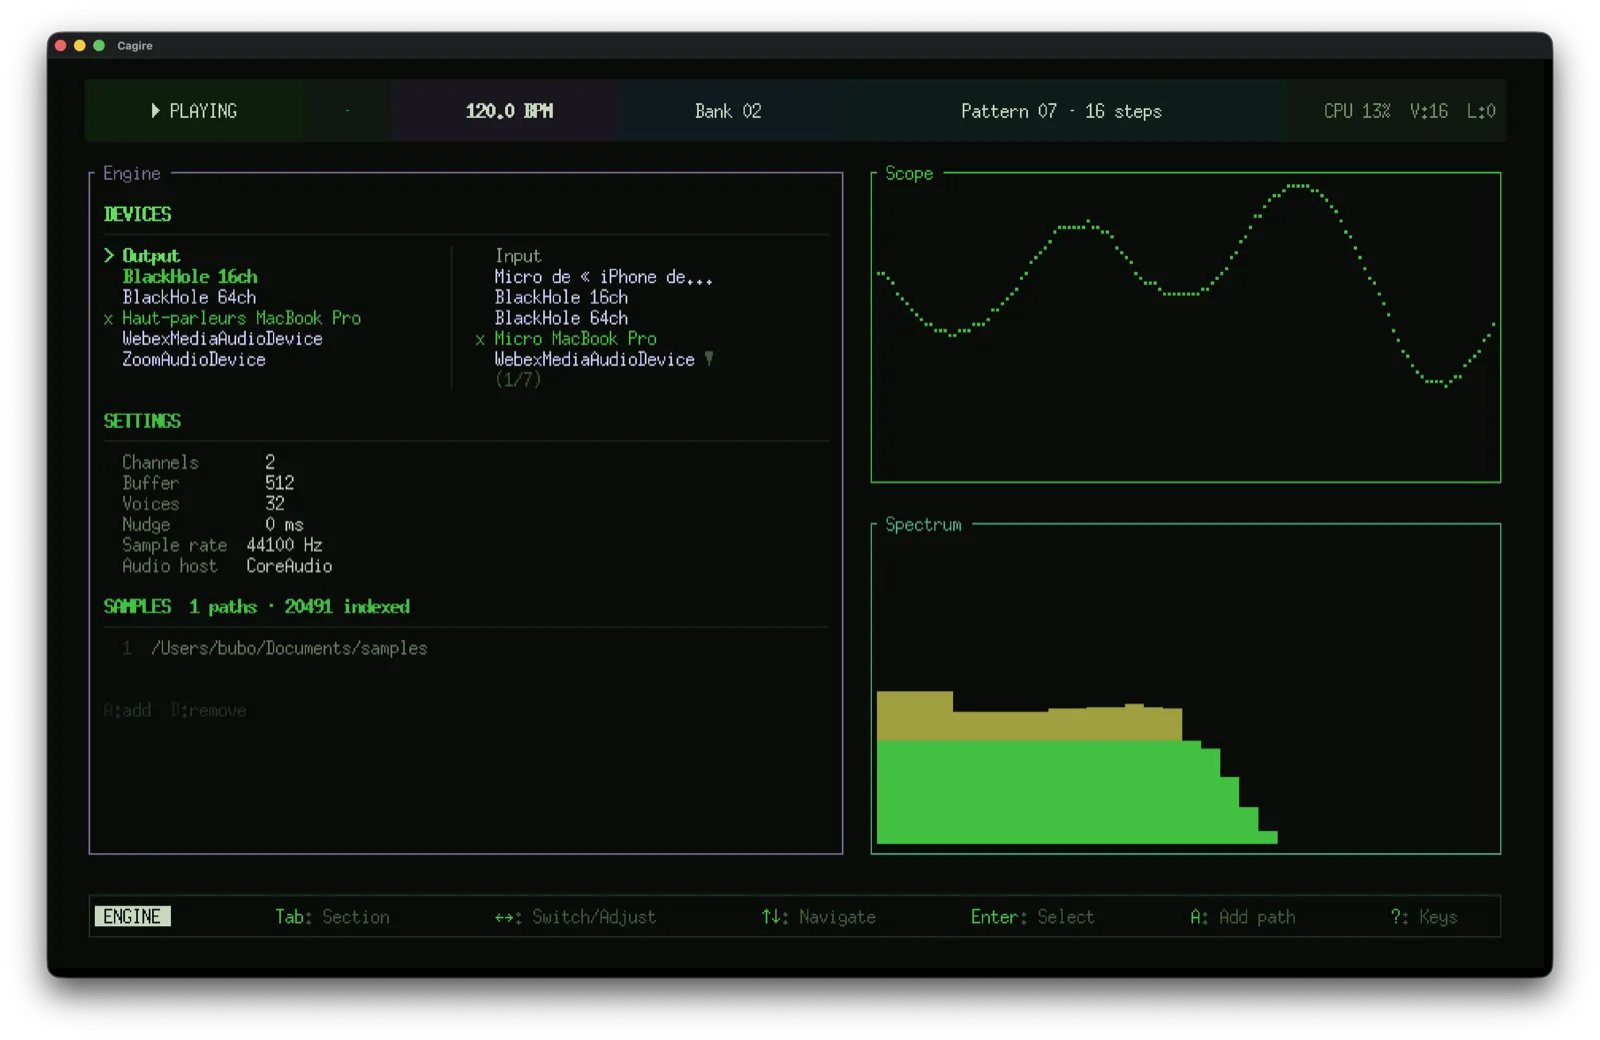This screenshot has height=1040, width=1600.
Task: Select BlackHole 64ch as output device
Action: pos(189,298)
